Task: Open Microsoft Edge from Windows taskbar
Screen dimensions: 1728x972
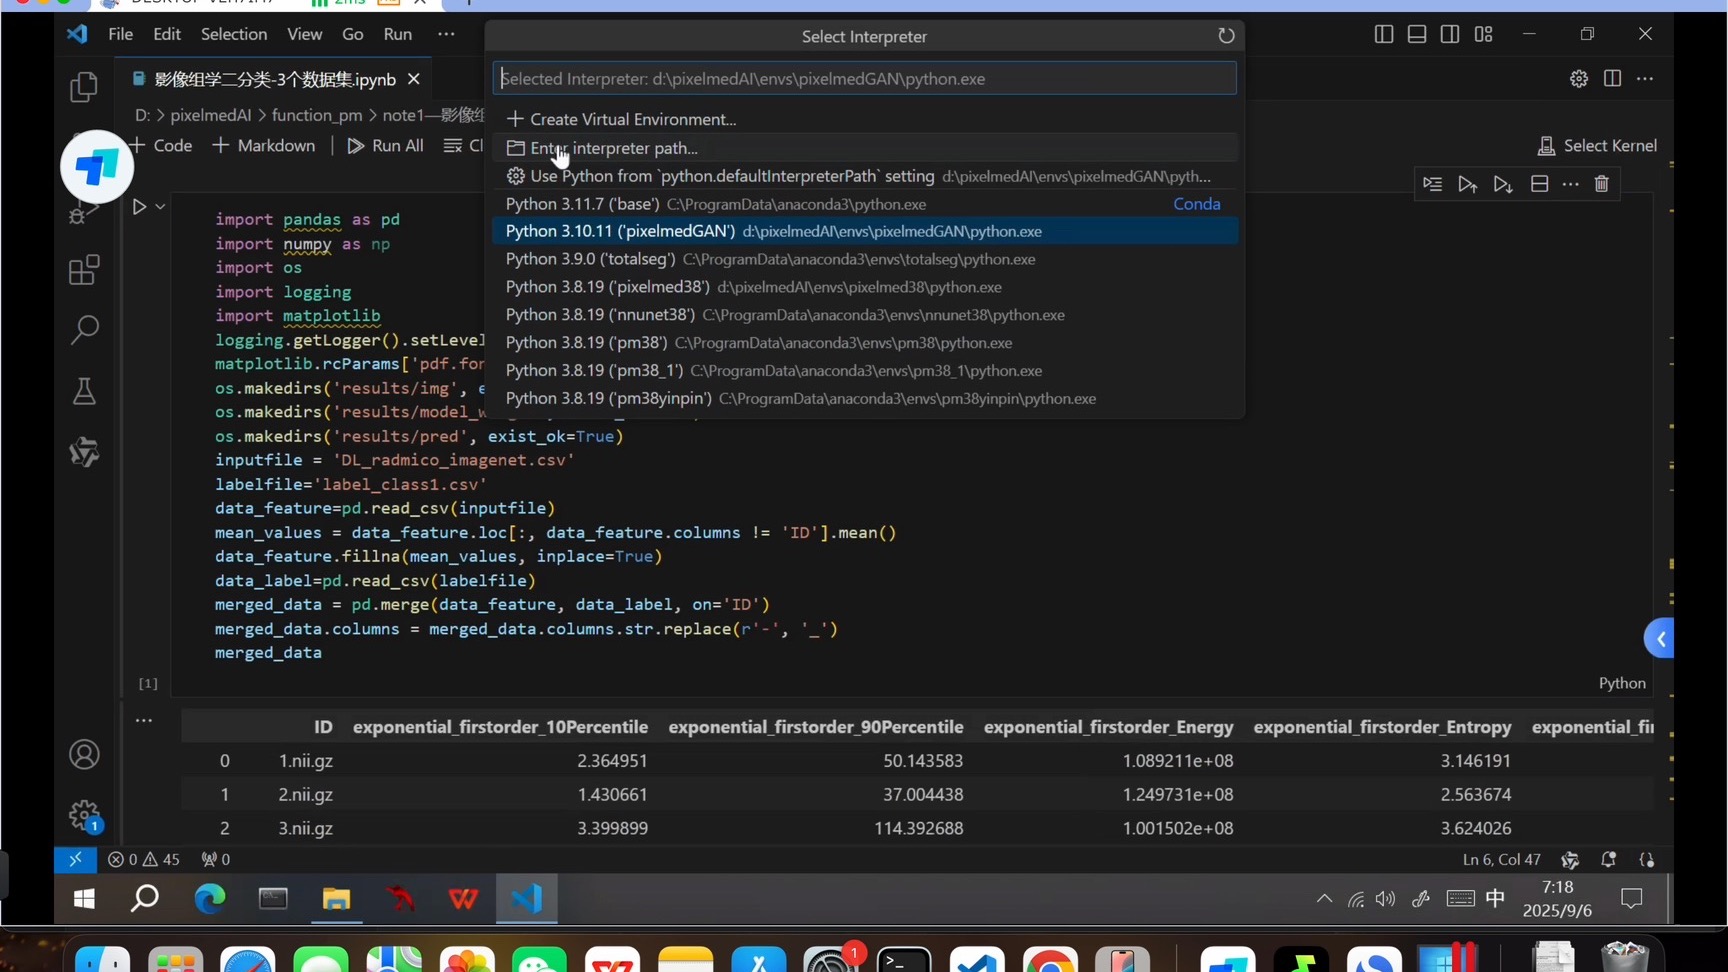Action: tap(209, 899)
